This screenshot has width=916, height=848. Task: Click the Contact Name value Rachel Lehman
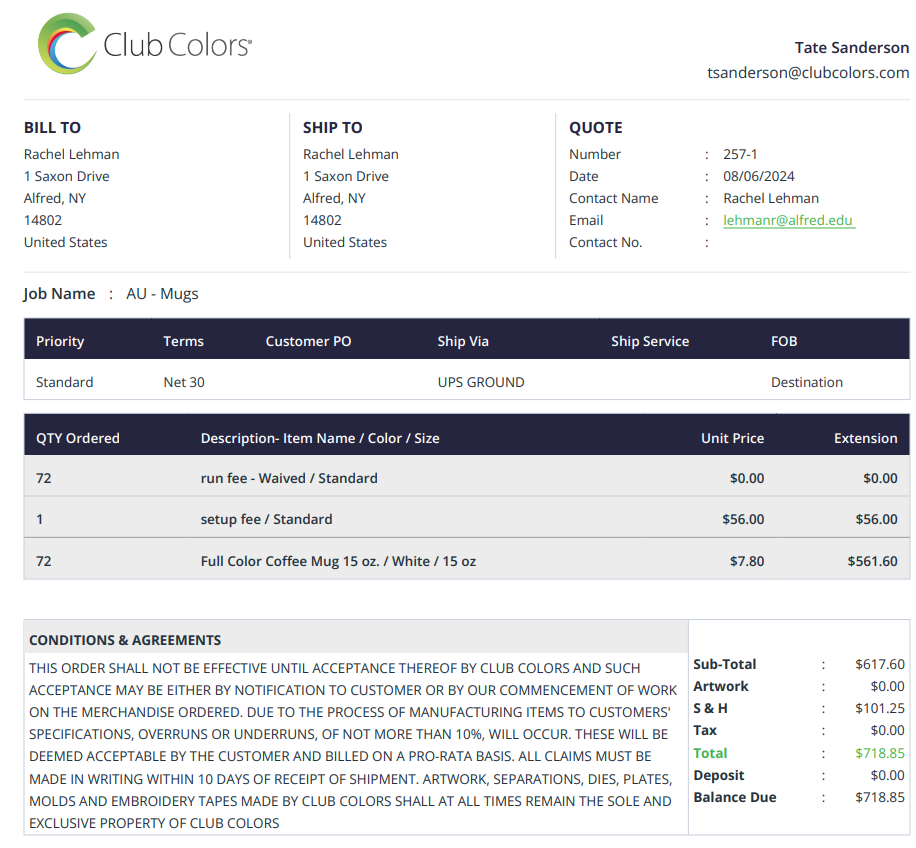(x=771, y=199)
